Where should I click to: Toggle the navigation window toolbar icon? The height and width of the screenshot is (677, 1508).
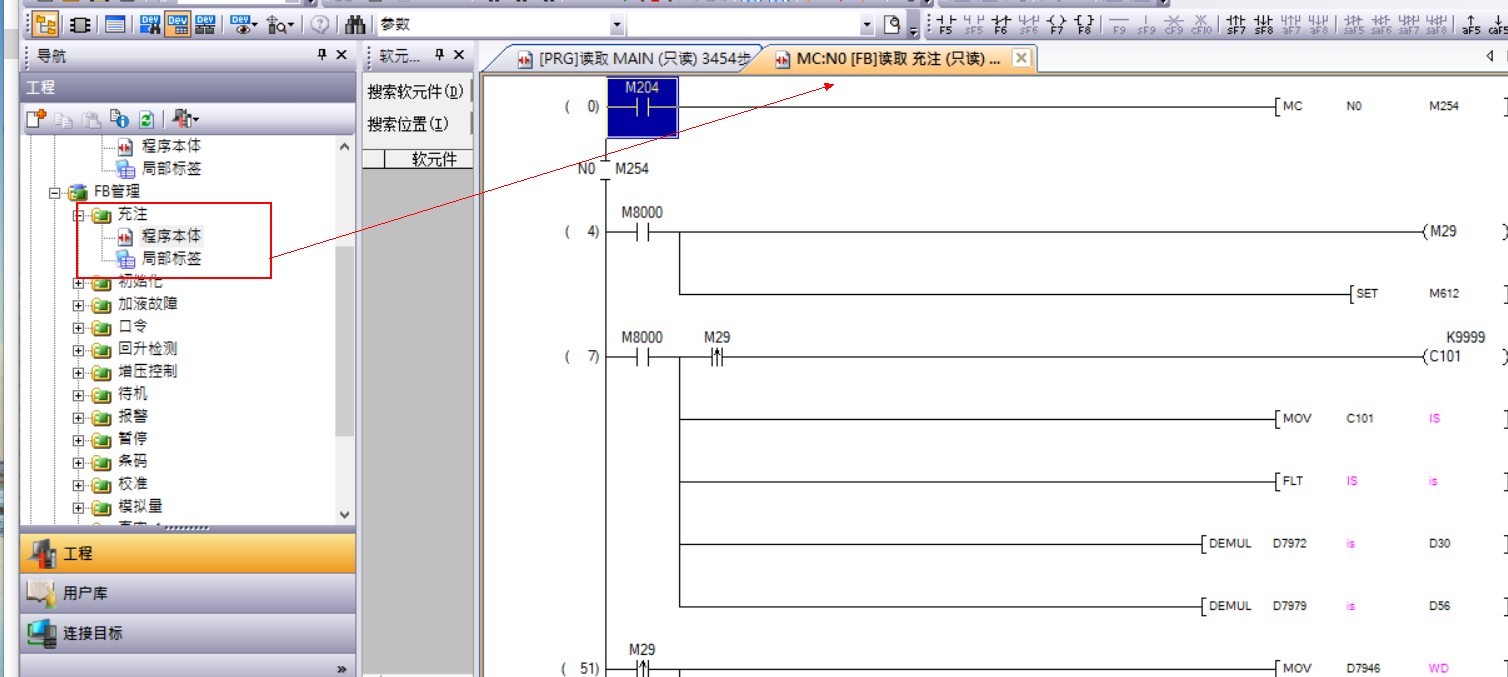[46, 25]
